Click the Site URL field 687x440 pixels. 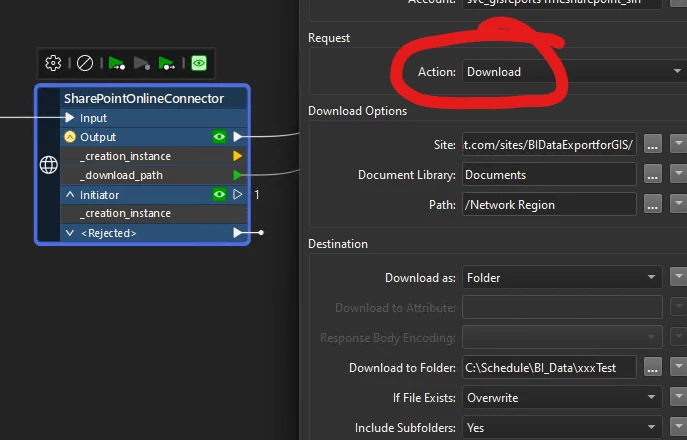(x=549, y=145)
